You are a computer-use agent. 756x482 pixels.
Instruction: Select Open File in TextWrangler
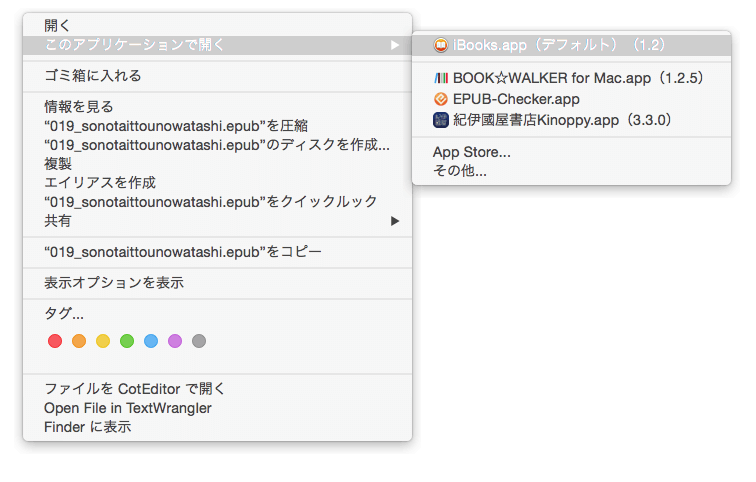click(217, 408)
